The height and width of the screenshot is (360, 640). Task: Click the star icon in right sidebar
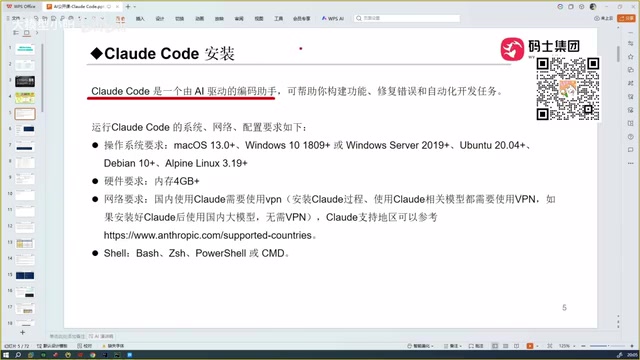click(x=631, y=56)
